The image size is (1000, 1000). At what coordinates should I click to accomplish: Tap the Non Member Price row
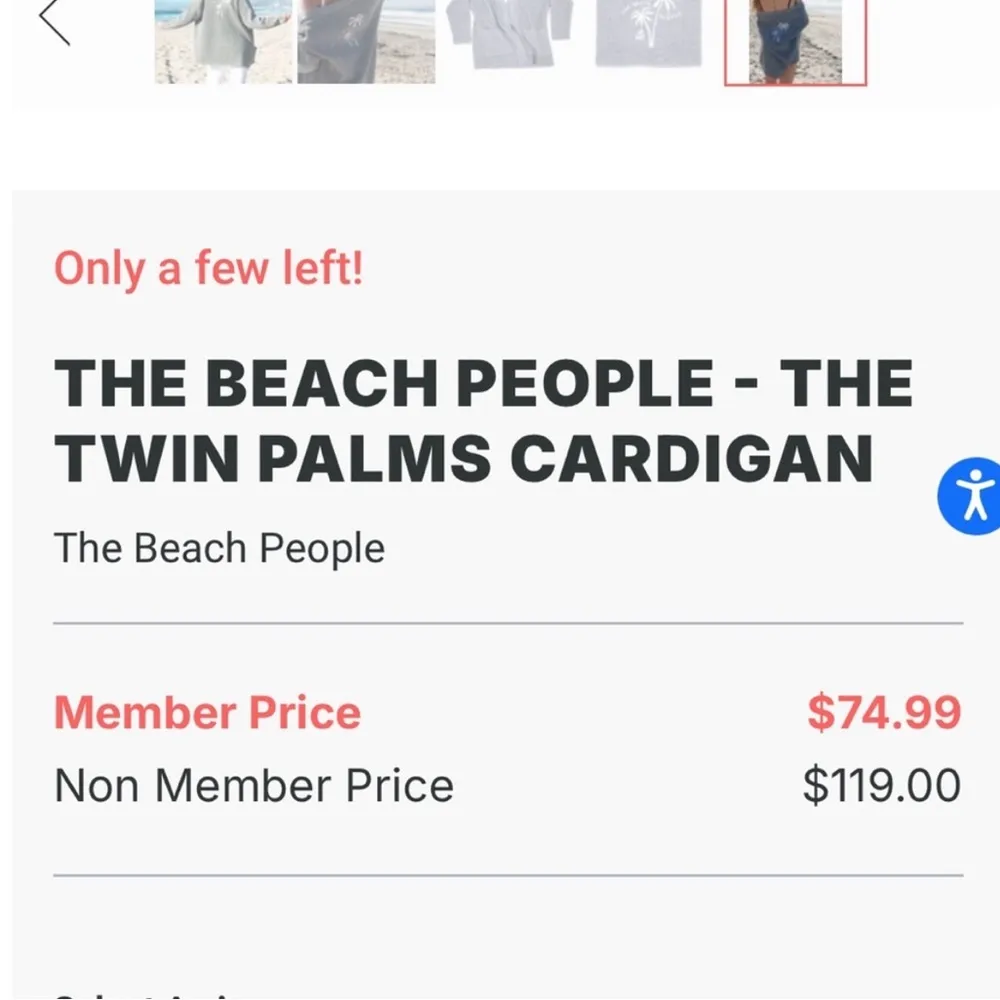[x=255, y=784]
